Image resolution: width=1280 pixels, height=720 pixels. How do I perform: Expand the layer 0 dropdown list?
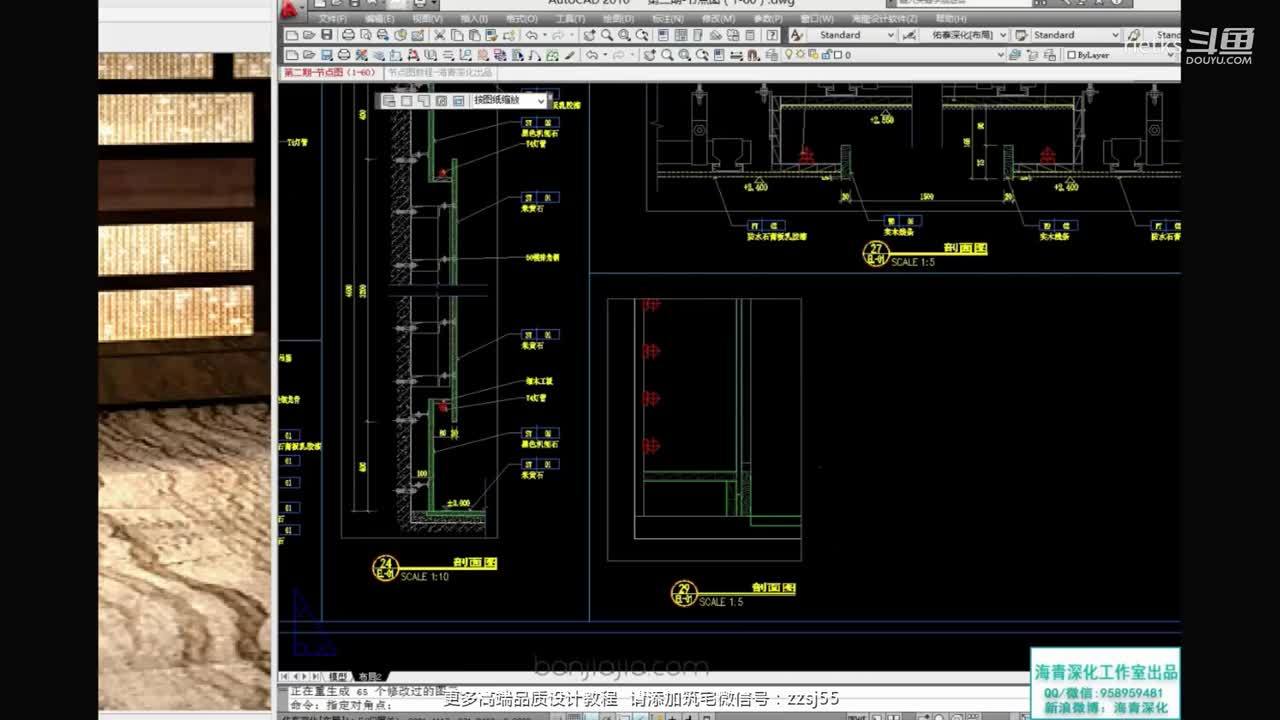[x=999, y=55]
